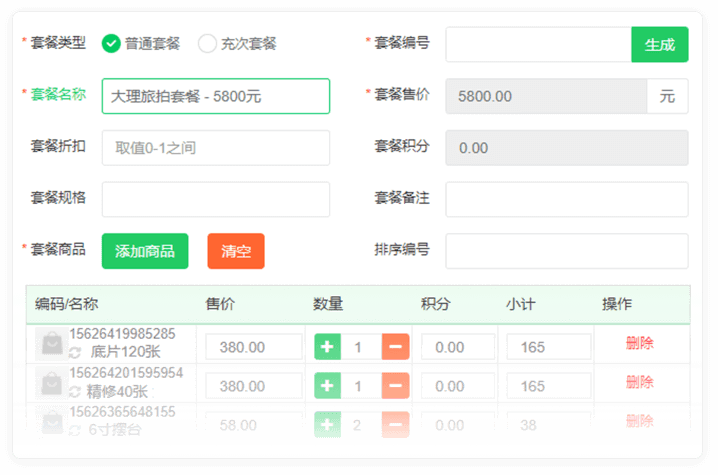Click the 生成 button

(659, 44)
